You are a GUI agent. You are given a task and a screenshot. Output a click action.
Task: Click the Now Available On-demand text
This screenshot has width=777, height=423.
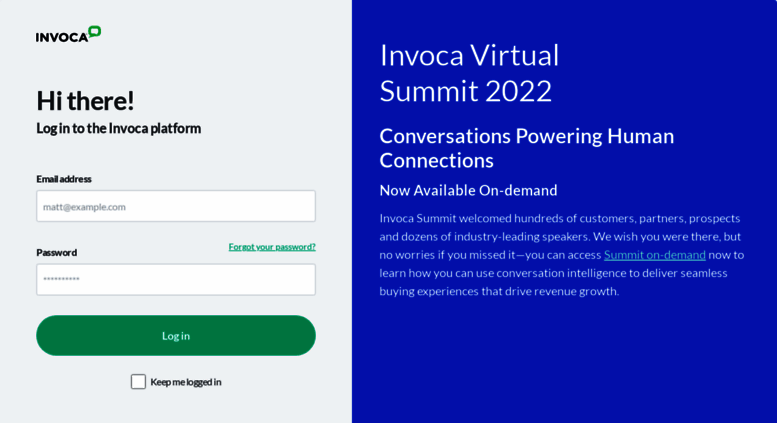[x=468, y=190]
